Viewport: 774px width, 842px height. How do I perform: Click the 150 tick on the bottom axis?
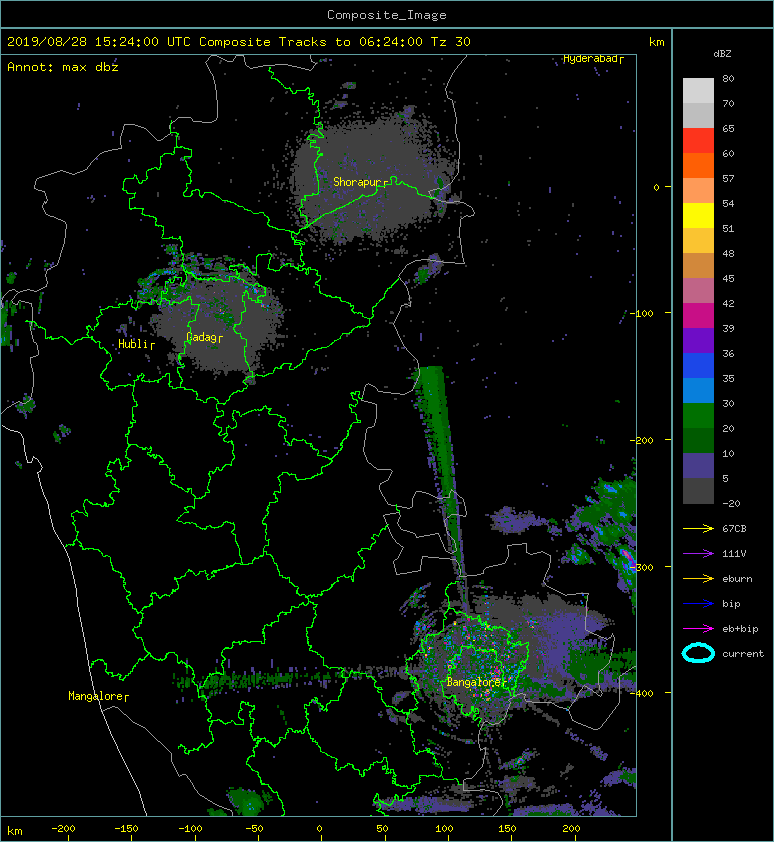click(507, 829)
